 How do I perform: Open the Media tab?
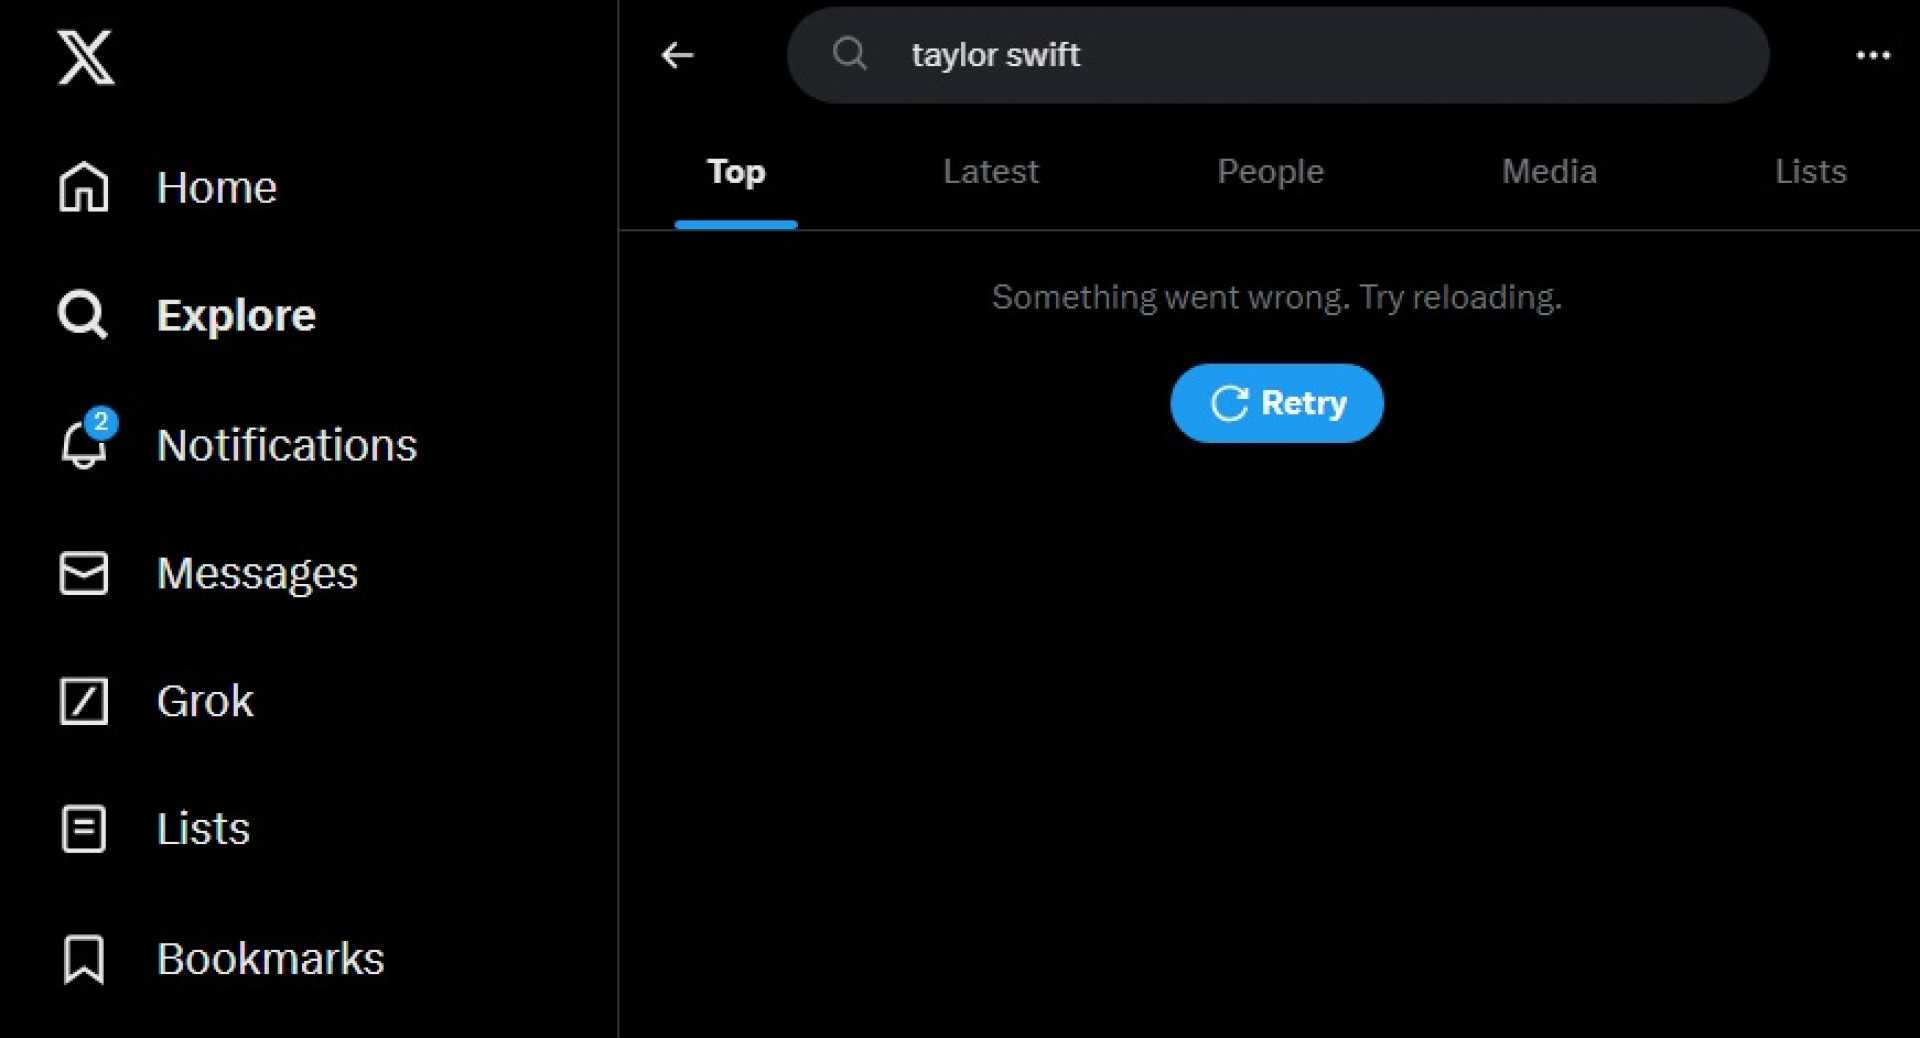[1549, 172]
